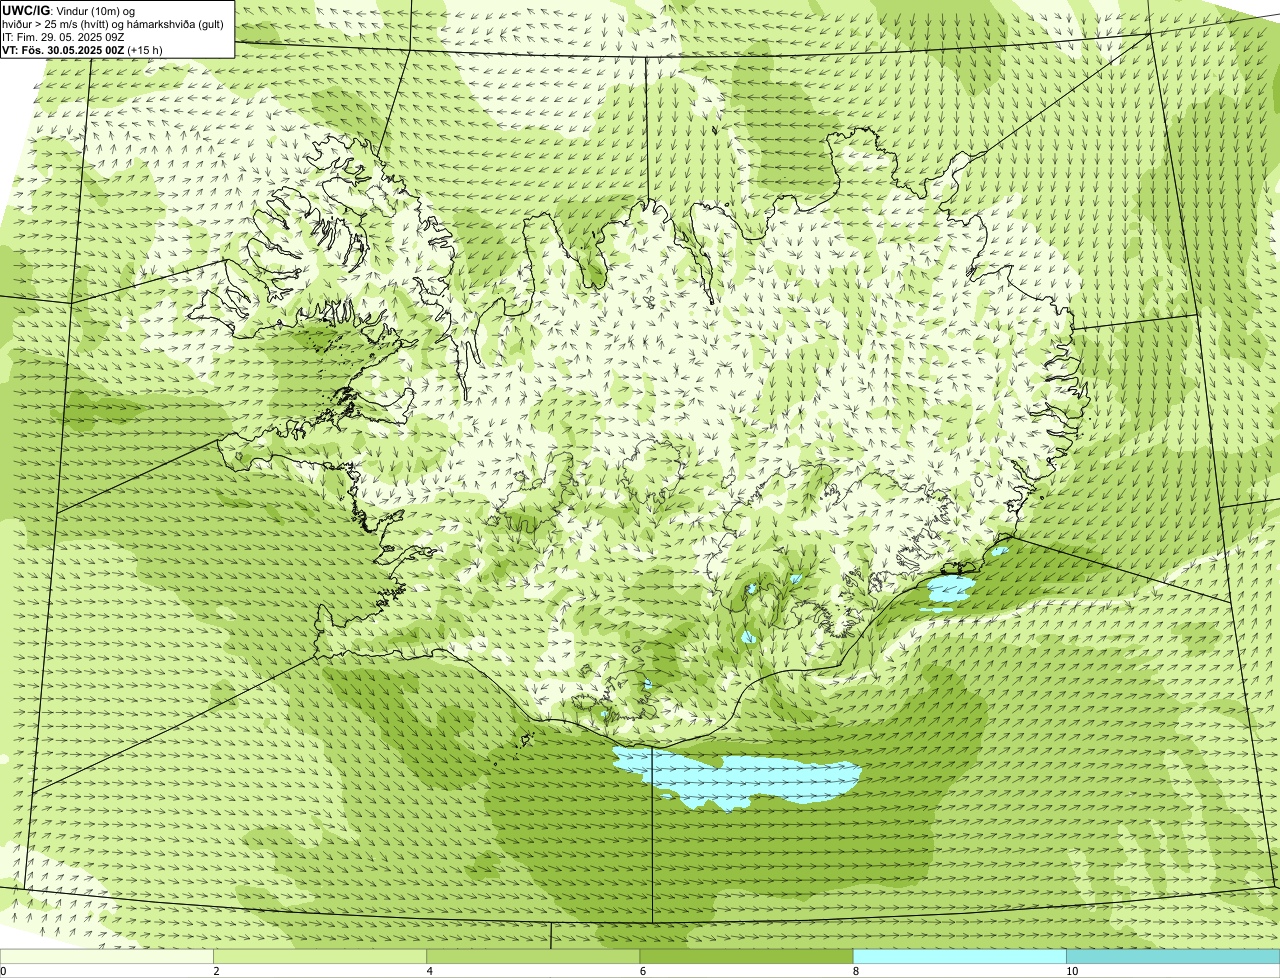Pick the 2–4 light green color bar segment
The width and height of the screenshot is (1280, 978).
click(320, 956)
